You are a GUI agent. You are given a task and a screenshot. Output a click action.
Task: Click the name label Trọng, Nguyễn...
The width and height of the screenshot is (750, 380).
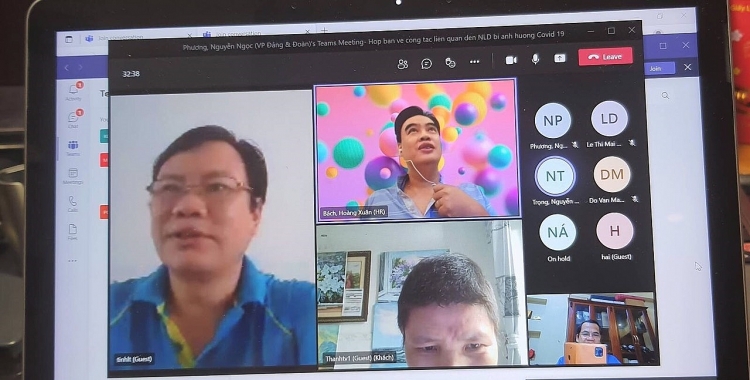556,202
